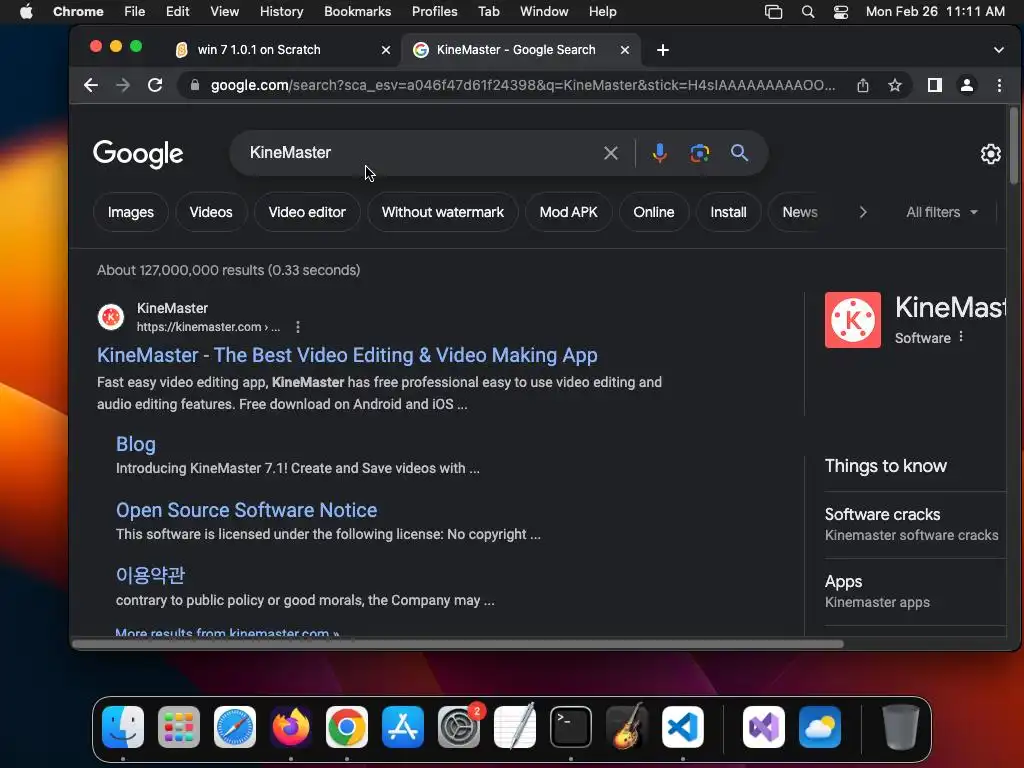The width and height of the screenshot is (1024, 768).
Task: Focus the KineMaster search input field
Action: tap(418, 153)
